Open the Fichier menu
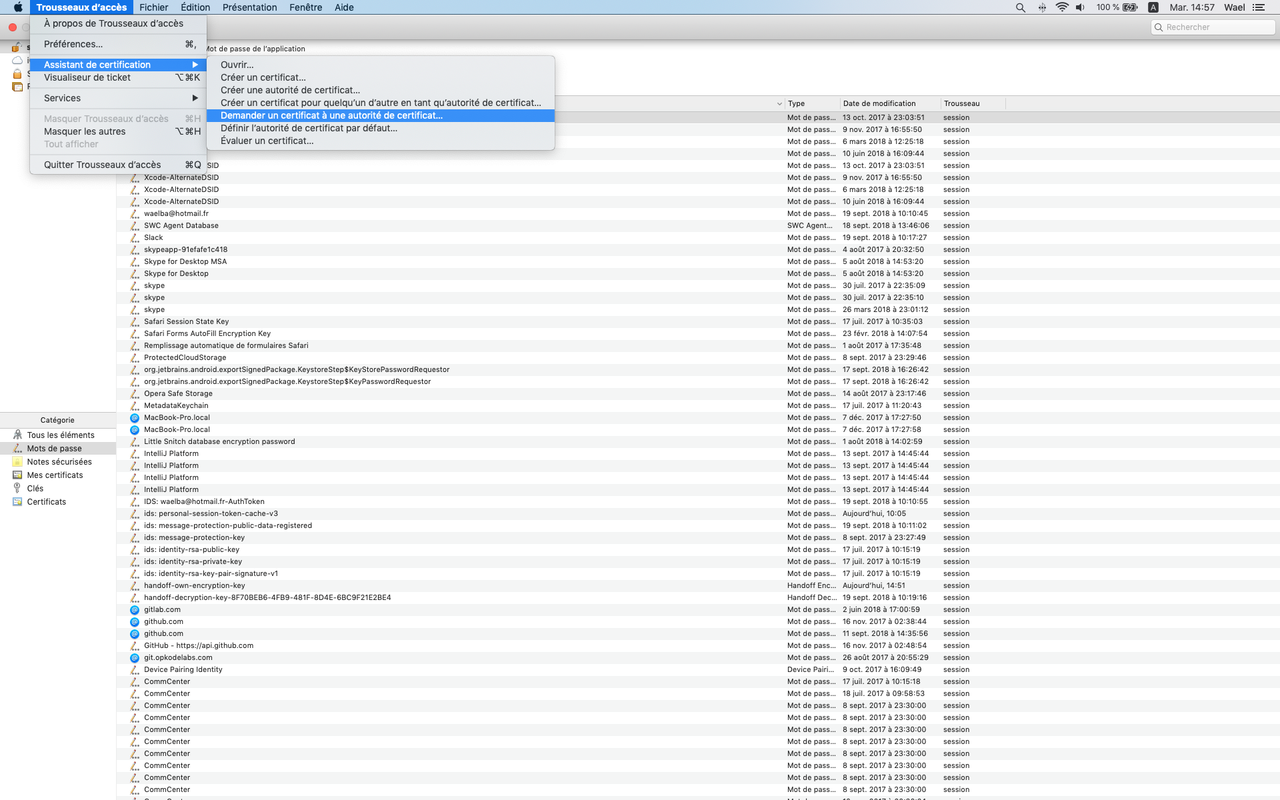This screenshot has height=800, width=1280. coord(154,7)
